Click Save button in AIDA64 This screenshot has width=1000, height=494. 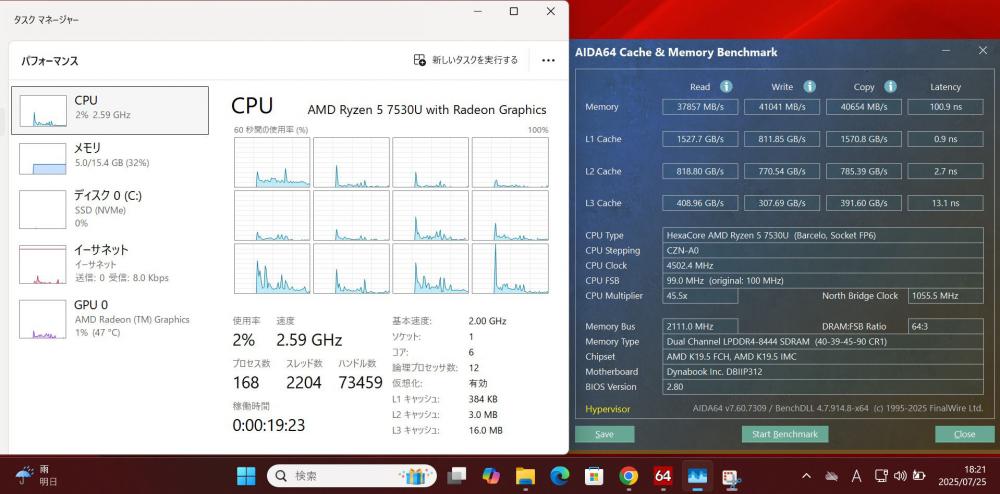click(605, 434)
